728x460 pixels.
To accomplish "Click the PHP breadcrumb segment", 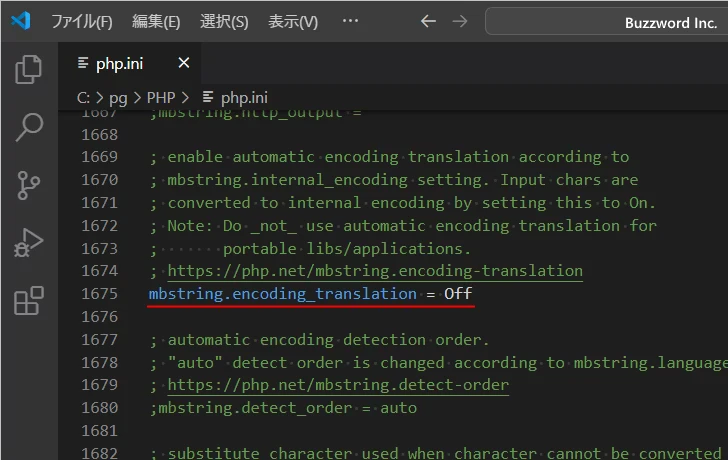I will pyautogui.click(x=161, y=97).
